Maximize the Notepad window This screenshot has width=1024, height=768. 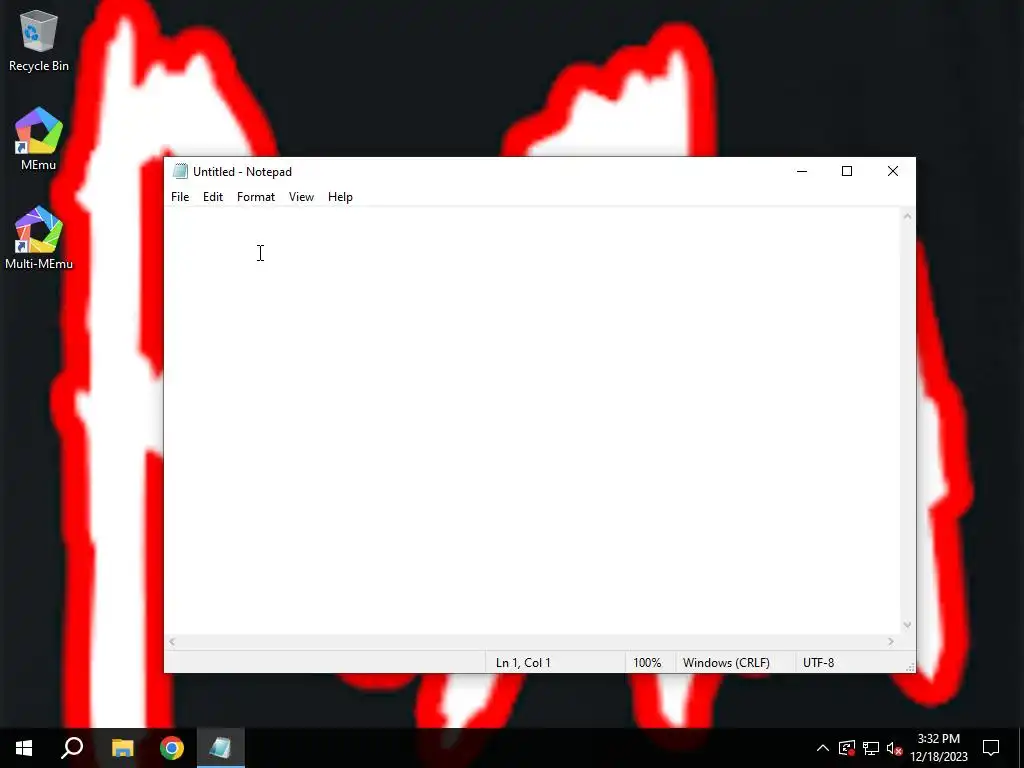coord(847,171)
